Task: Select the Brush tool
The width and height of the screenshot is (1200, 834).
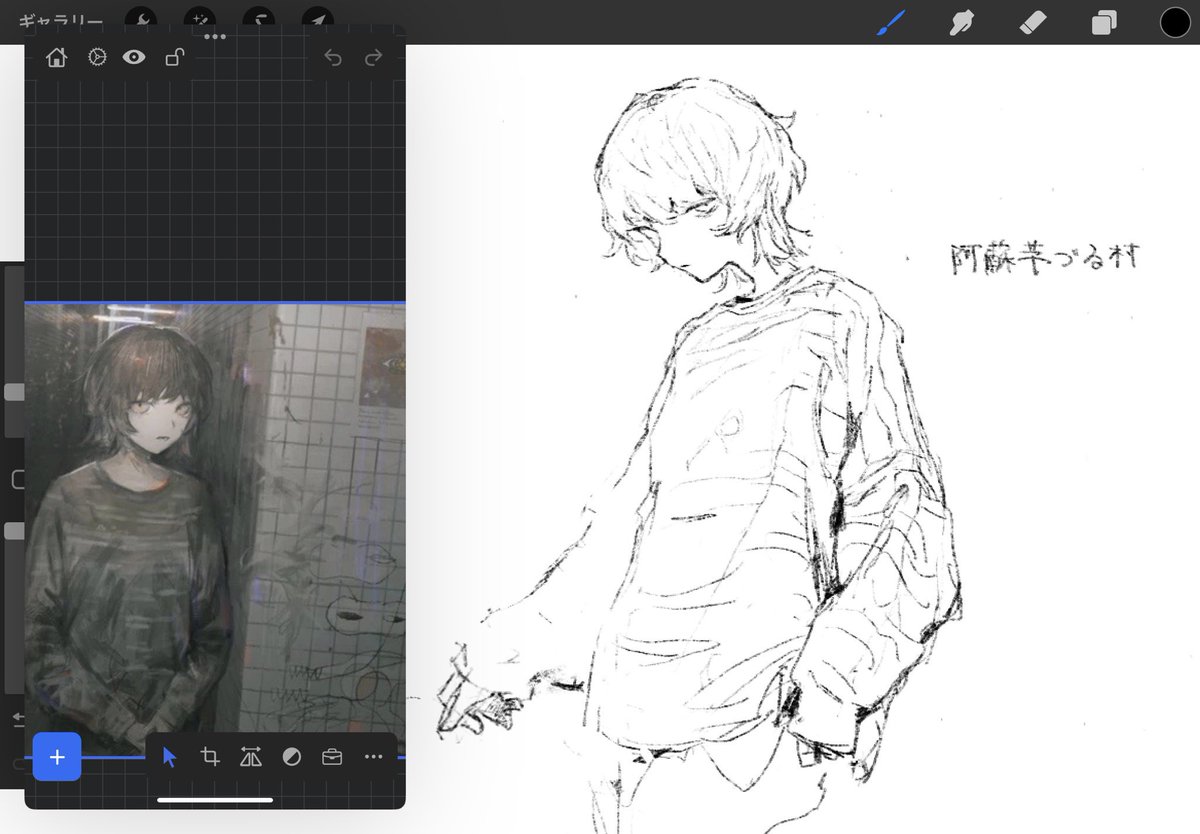Action: point(890,20)
